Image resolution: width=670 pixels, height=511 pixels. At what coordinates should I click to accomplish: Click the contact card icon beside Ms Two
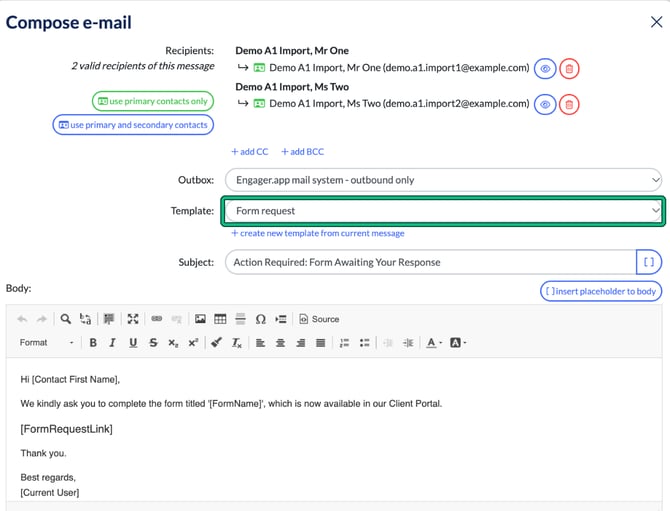coord(259,103)
